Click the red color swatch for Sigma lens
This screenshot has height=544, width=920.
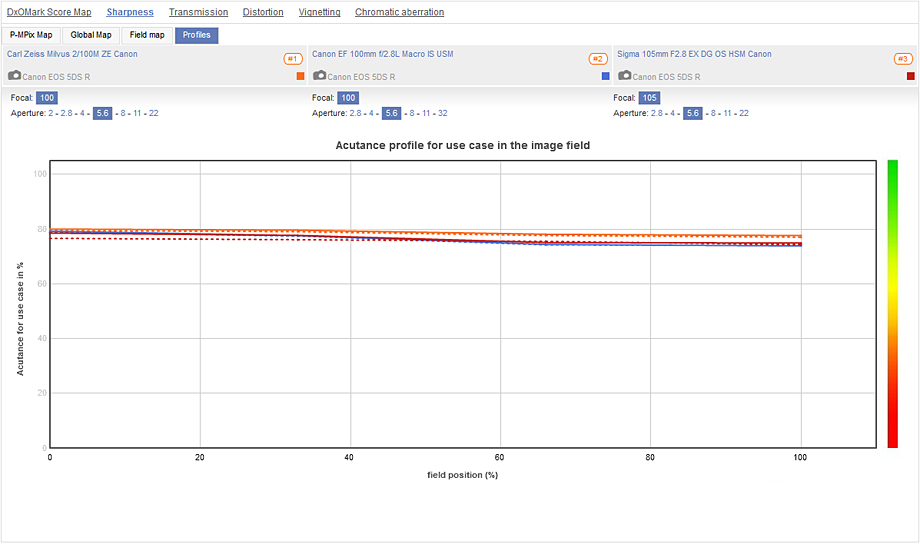911,76
